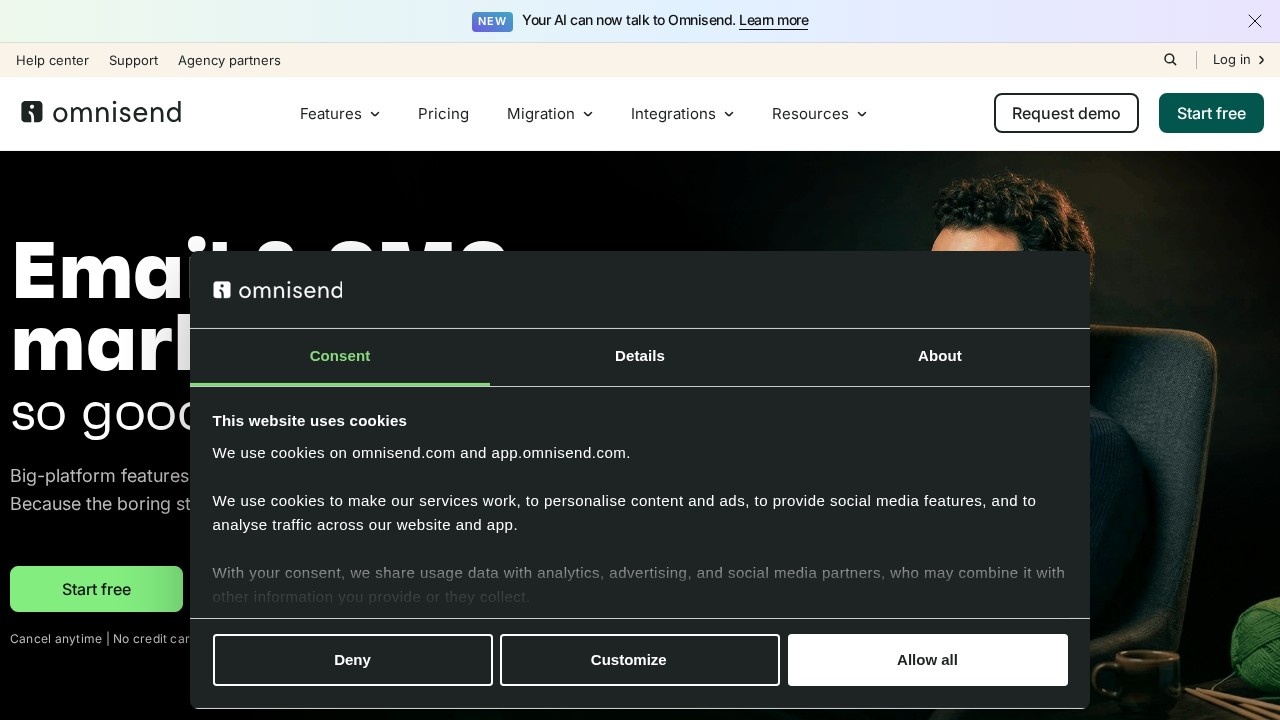Expand the Integrations menu
Image resolution: width=1280 pixels, height=720 pixels.
(x=683, y=114)
